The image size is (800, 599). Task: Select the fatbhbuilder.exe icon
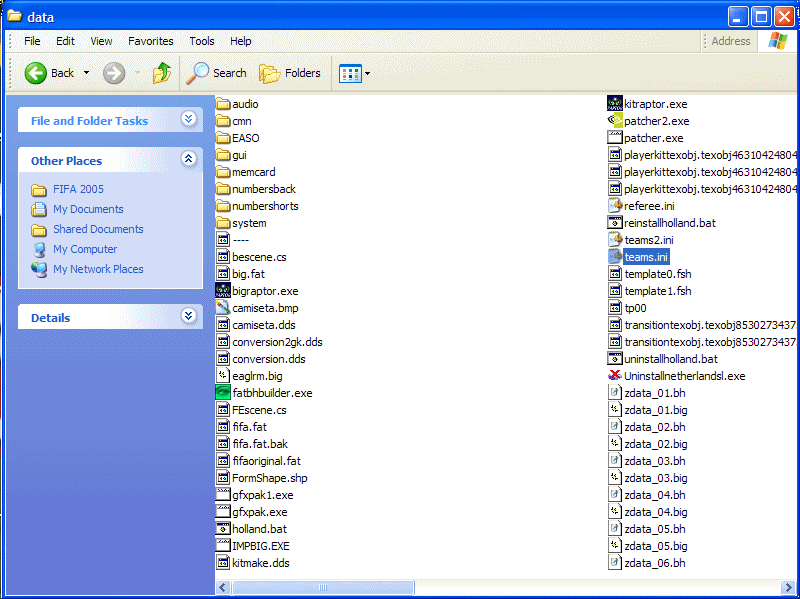coord(223,393)
